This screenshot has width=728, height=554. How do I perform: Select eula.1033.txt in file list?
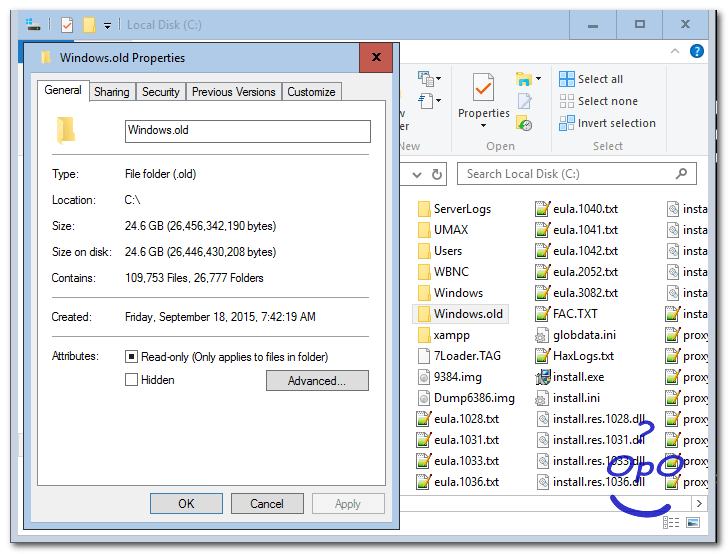pyautogui.click(x=458, y=461)
